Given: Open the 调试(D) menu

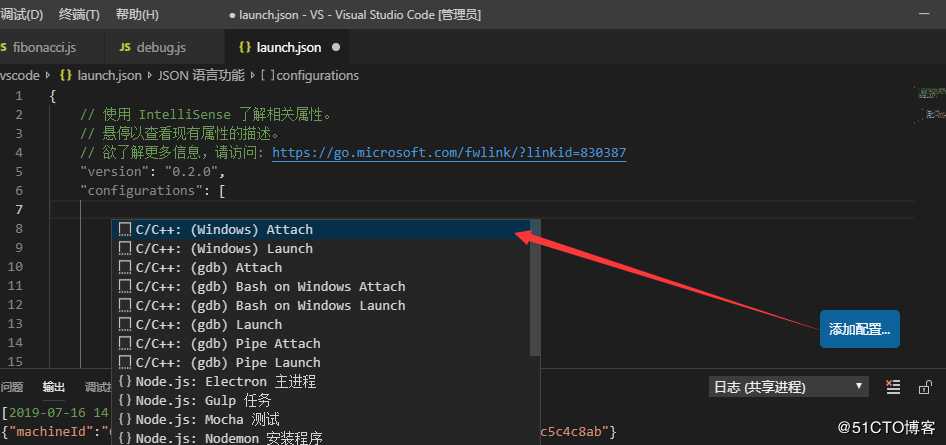Looking at the screenshot, I should tap(21, 14).
